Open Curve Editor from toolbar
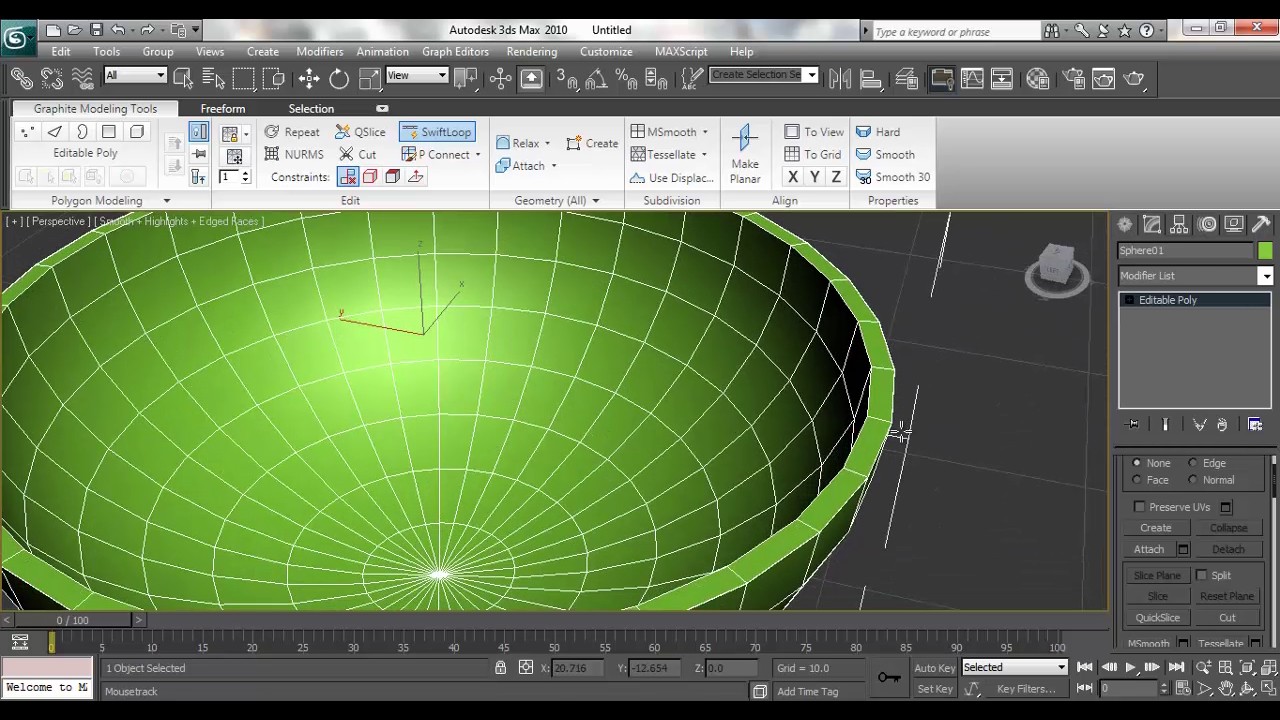This screenshot has width=1280, height=720. 972,78
